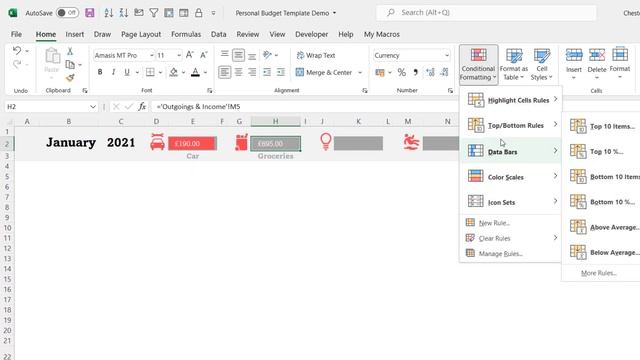Open Format as Table gallery
This screenshot has height=360, width=640.
coord(513,64)
